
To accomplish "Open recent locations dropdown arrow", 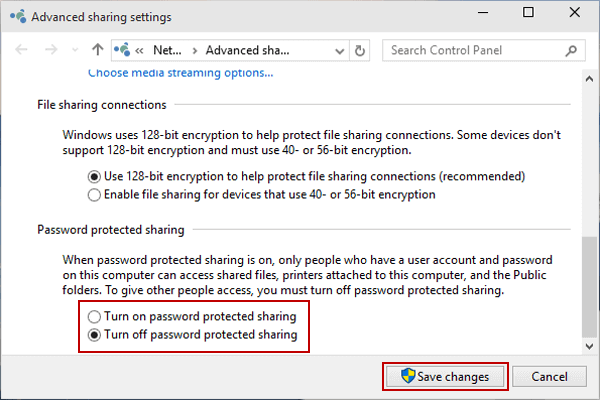I will tap(75, 50).
